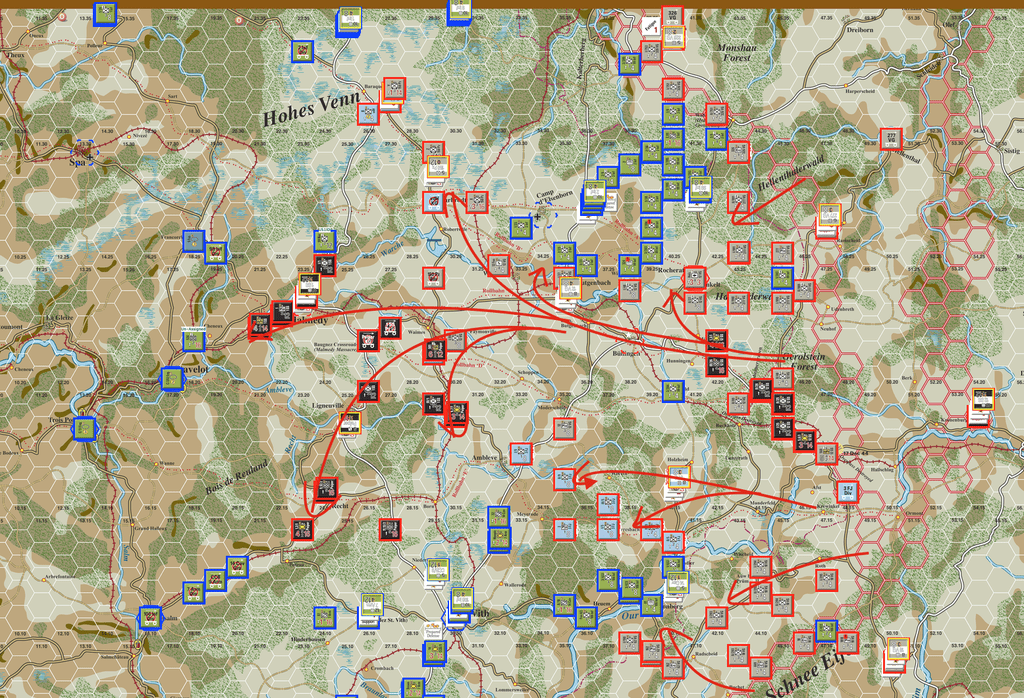Select the blue unit counter at Trois Ponts
This screenshot has height=698, width=1024.
pyautogui.click(x=86, y=428)
